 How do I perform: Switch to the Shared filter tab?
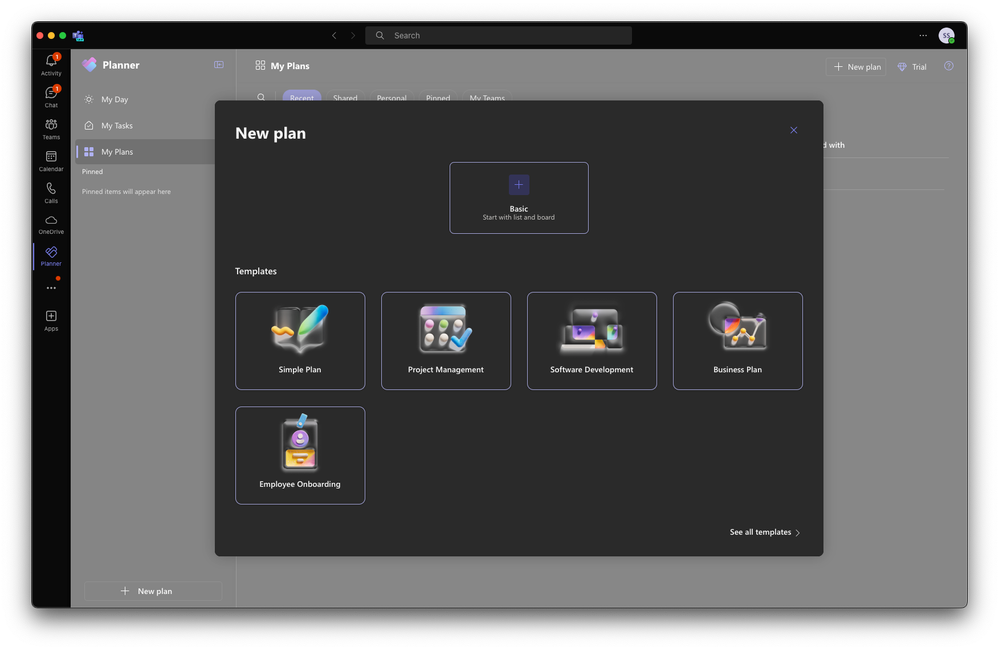coord(345,96)
